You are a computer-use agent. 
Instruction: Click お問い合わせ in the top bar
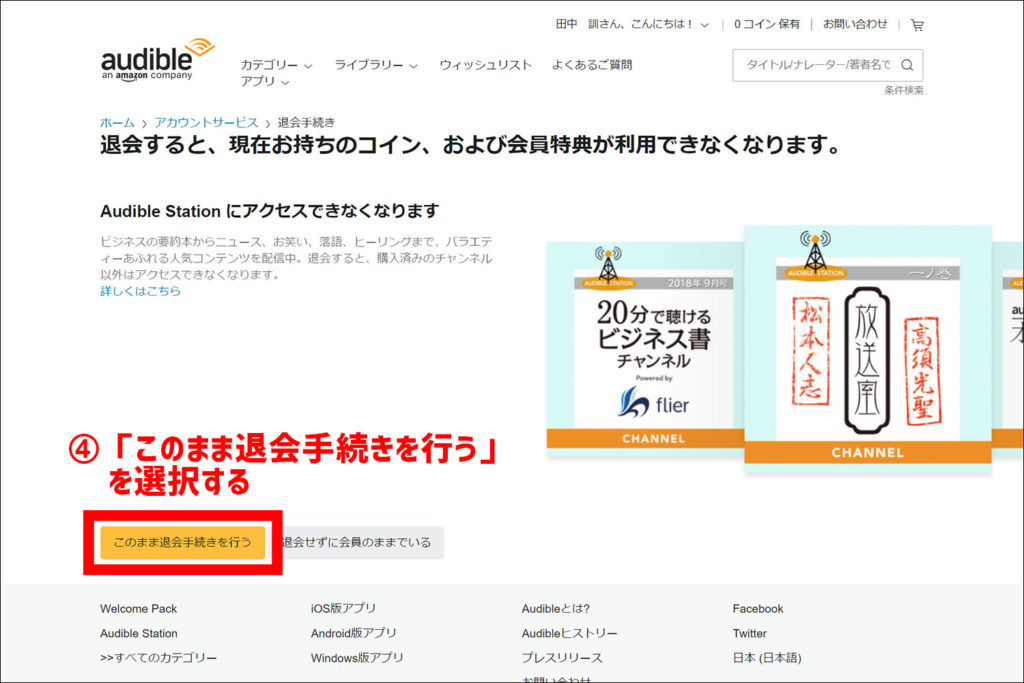point(855,24)
